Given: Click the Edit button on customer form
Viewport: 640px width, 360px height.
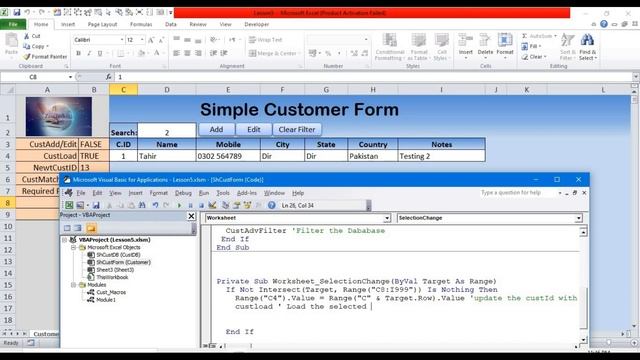Looking at the screenshot, I should coord(253,129).
